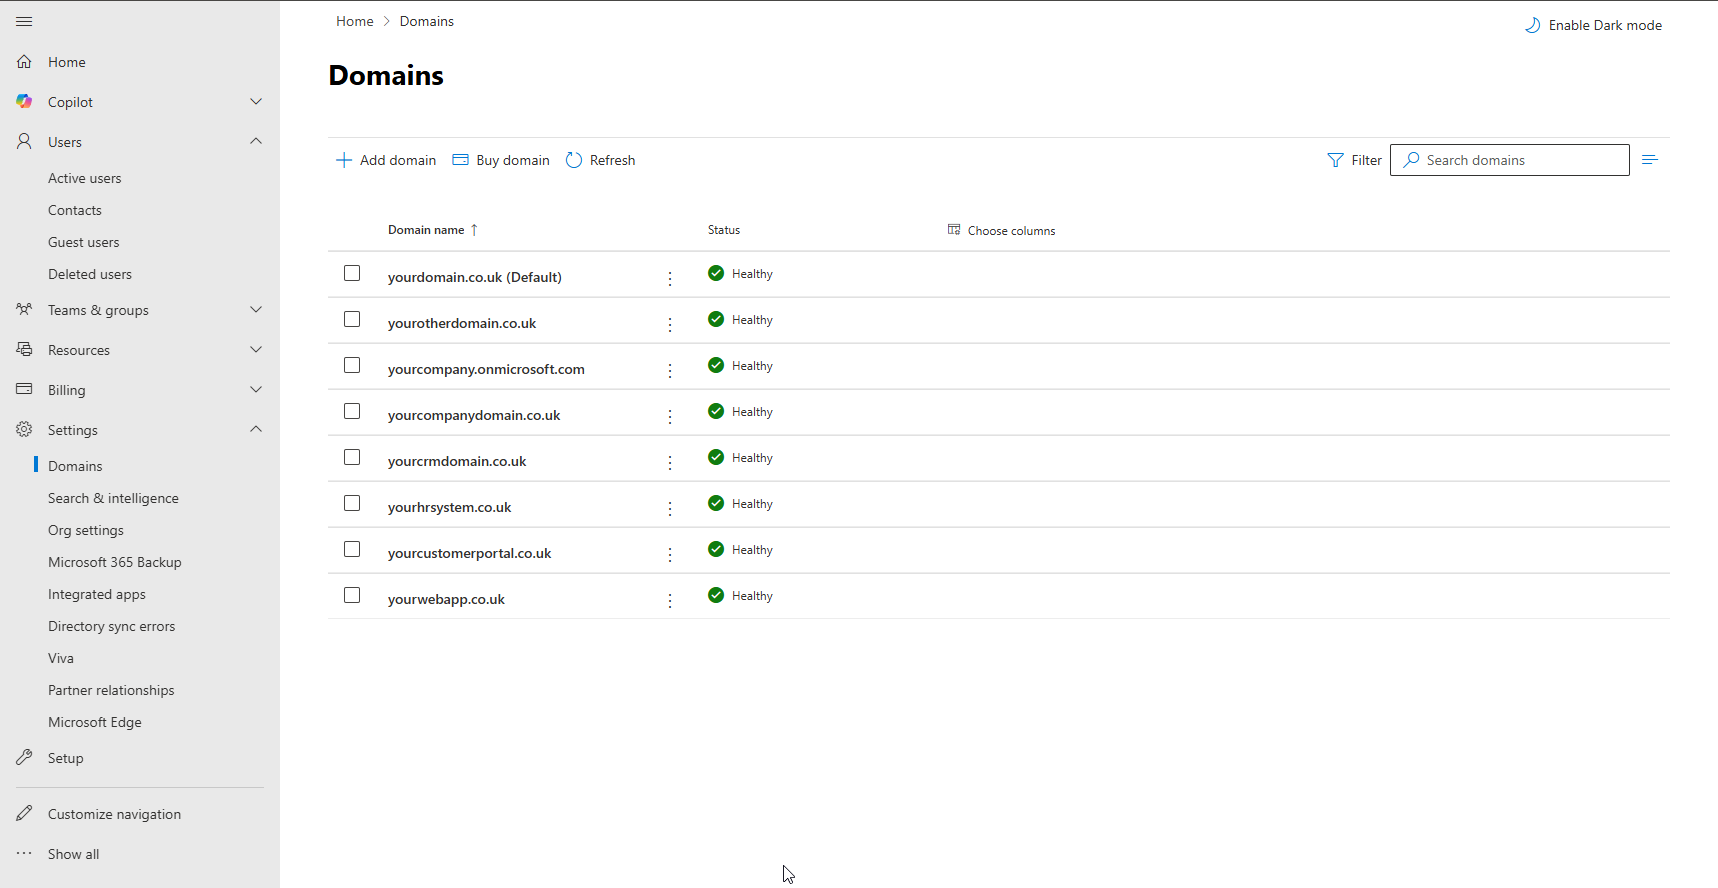Click the list view options icon

tap(1650, 160)
